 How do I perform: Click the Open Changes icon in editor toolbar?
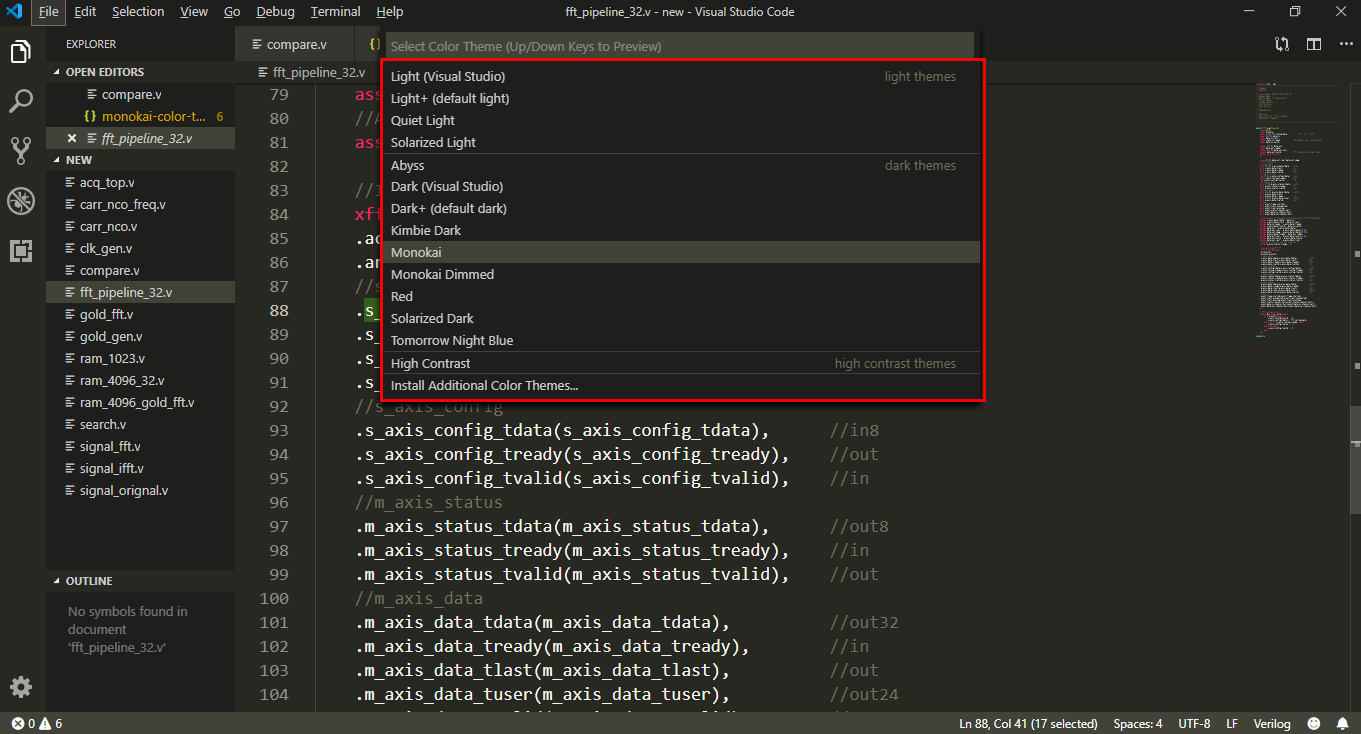(1282, 44)
